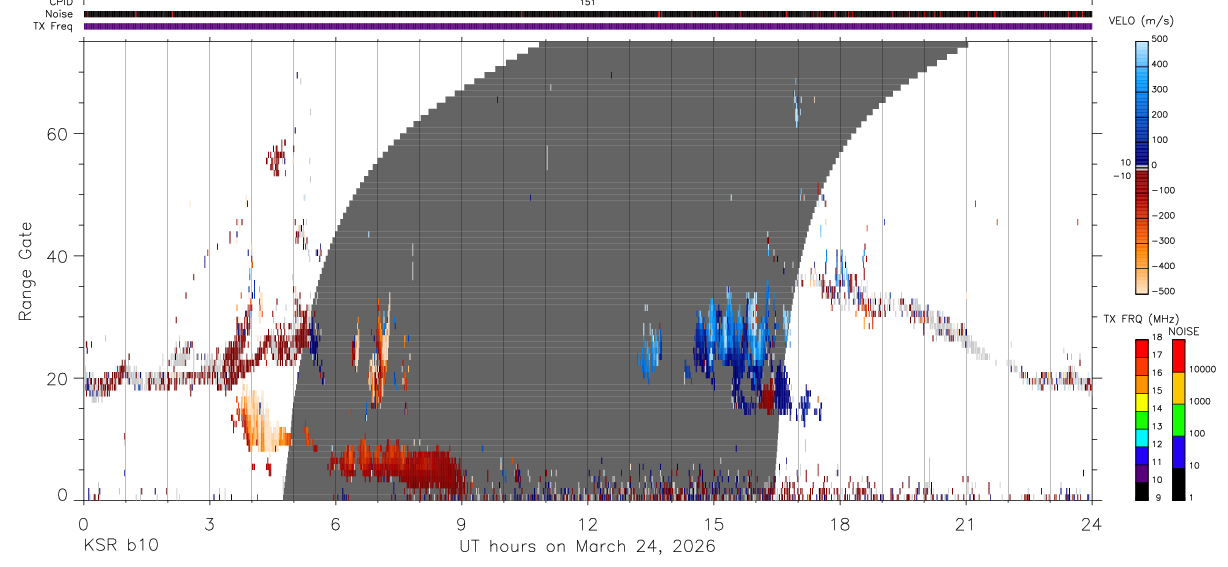The height and width of the screenshot is (567, 1228).
Task: Click the black Noise strip above the plot
Action: pos(587,14)
